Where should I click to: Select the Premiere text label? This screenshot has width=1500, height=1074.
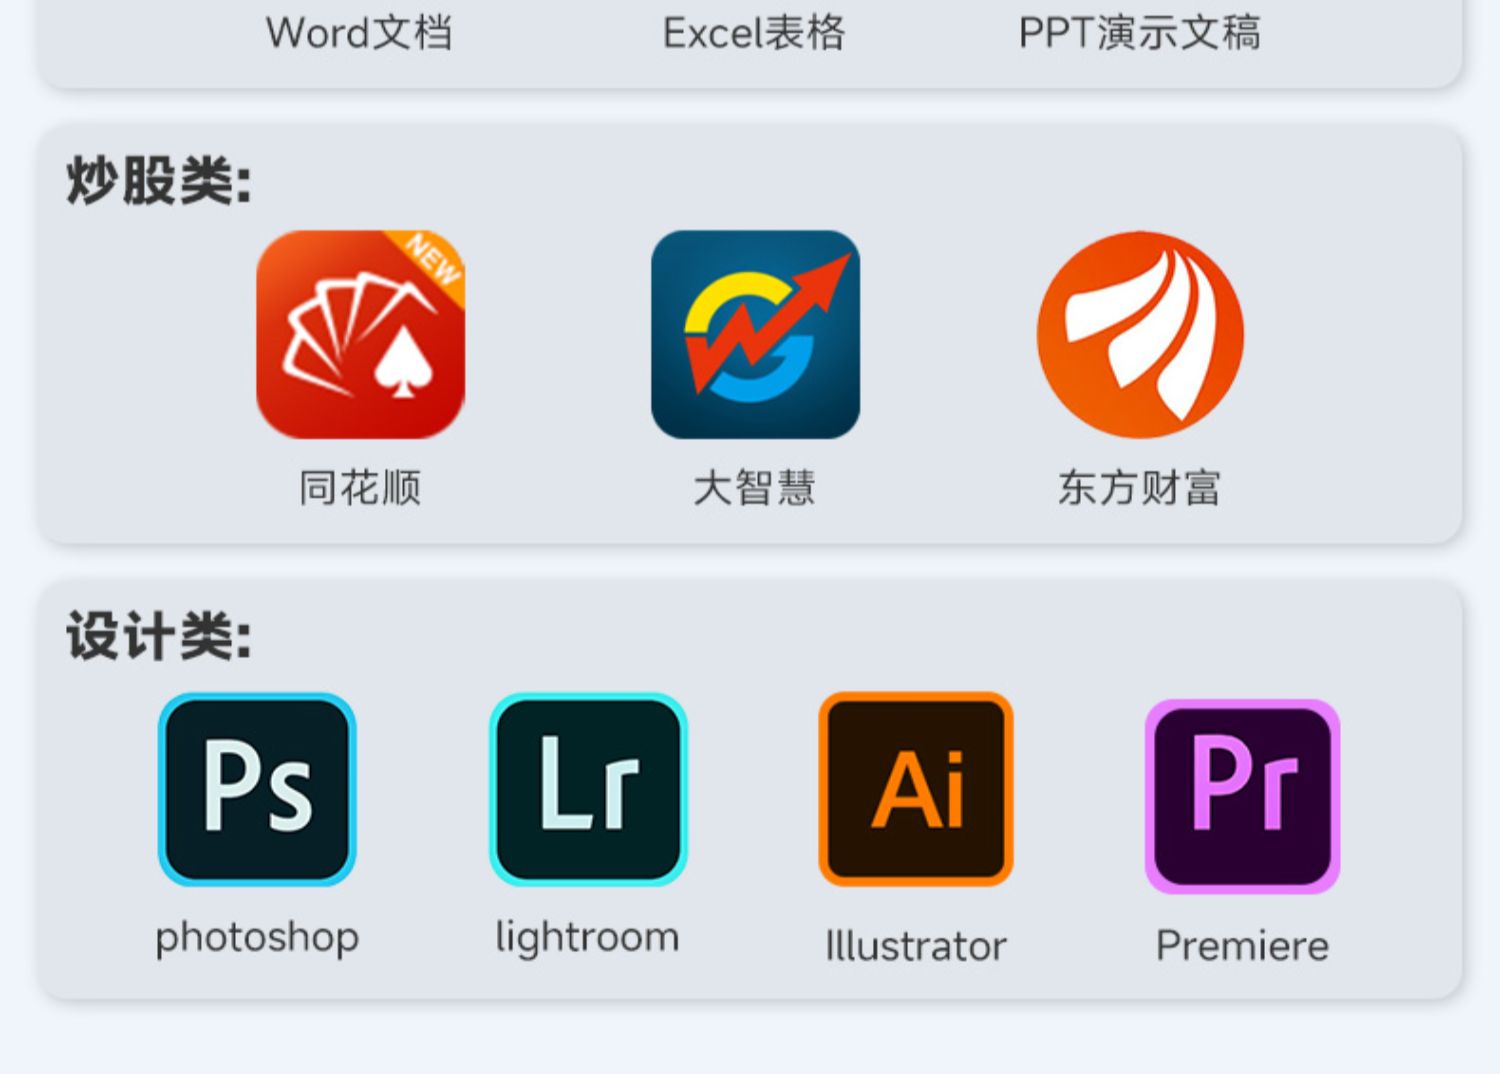tap(1242, 946)
